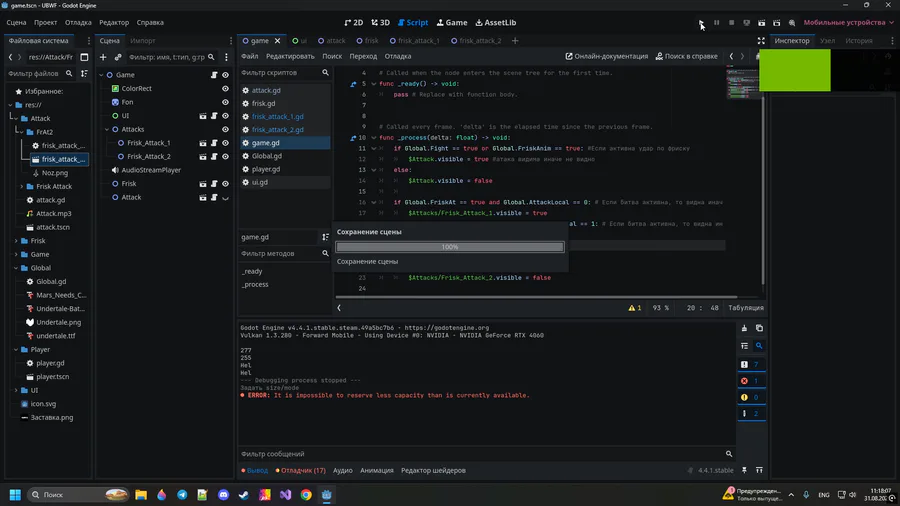
Task: Open the Отладка top menu
Action: pyautogui.click(x=78, y=22)
